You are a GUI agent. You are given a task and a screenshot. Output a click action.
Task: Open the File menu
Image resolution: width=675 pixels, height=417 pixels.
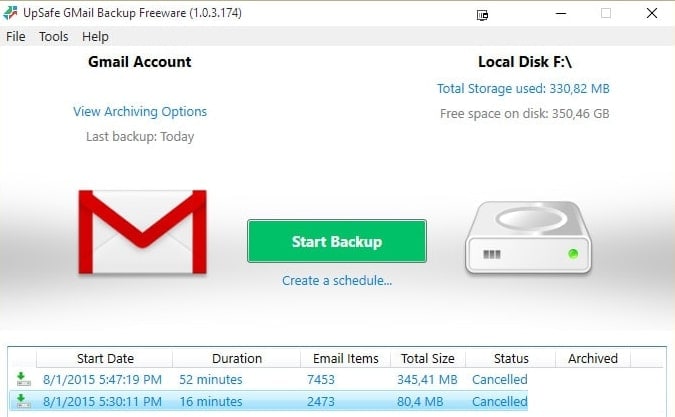click(16, 36)
